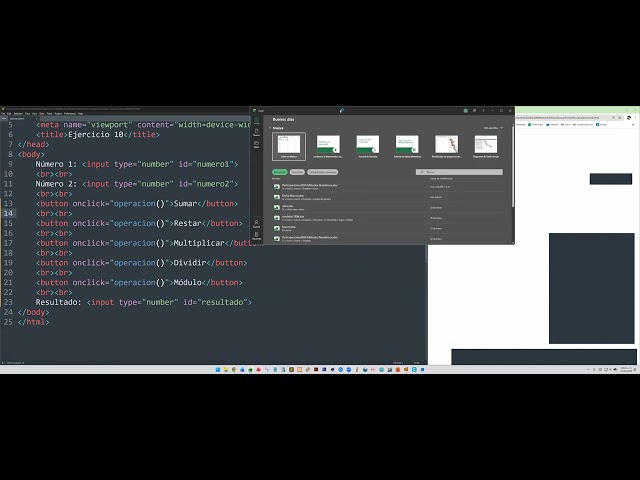Screen dimensions: 640x480
Task: Click the word Restar on line 15
Action: 188,223
